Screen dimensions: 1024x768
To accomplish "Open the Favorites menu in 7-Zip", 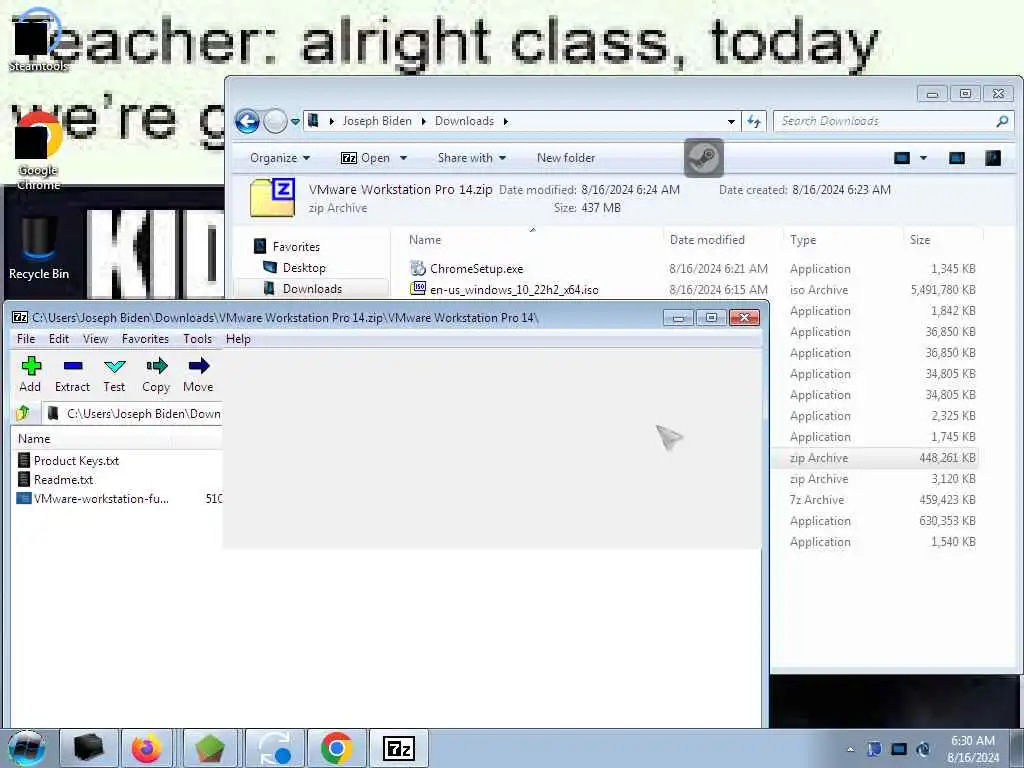I will point(145,338).
